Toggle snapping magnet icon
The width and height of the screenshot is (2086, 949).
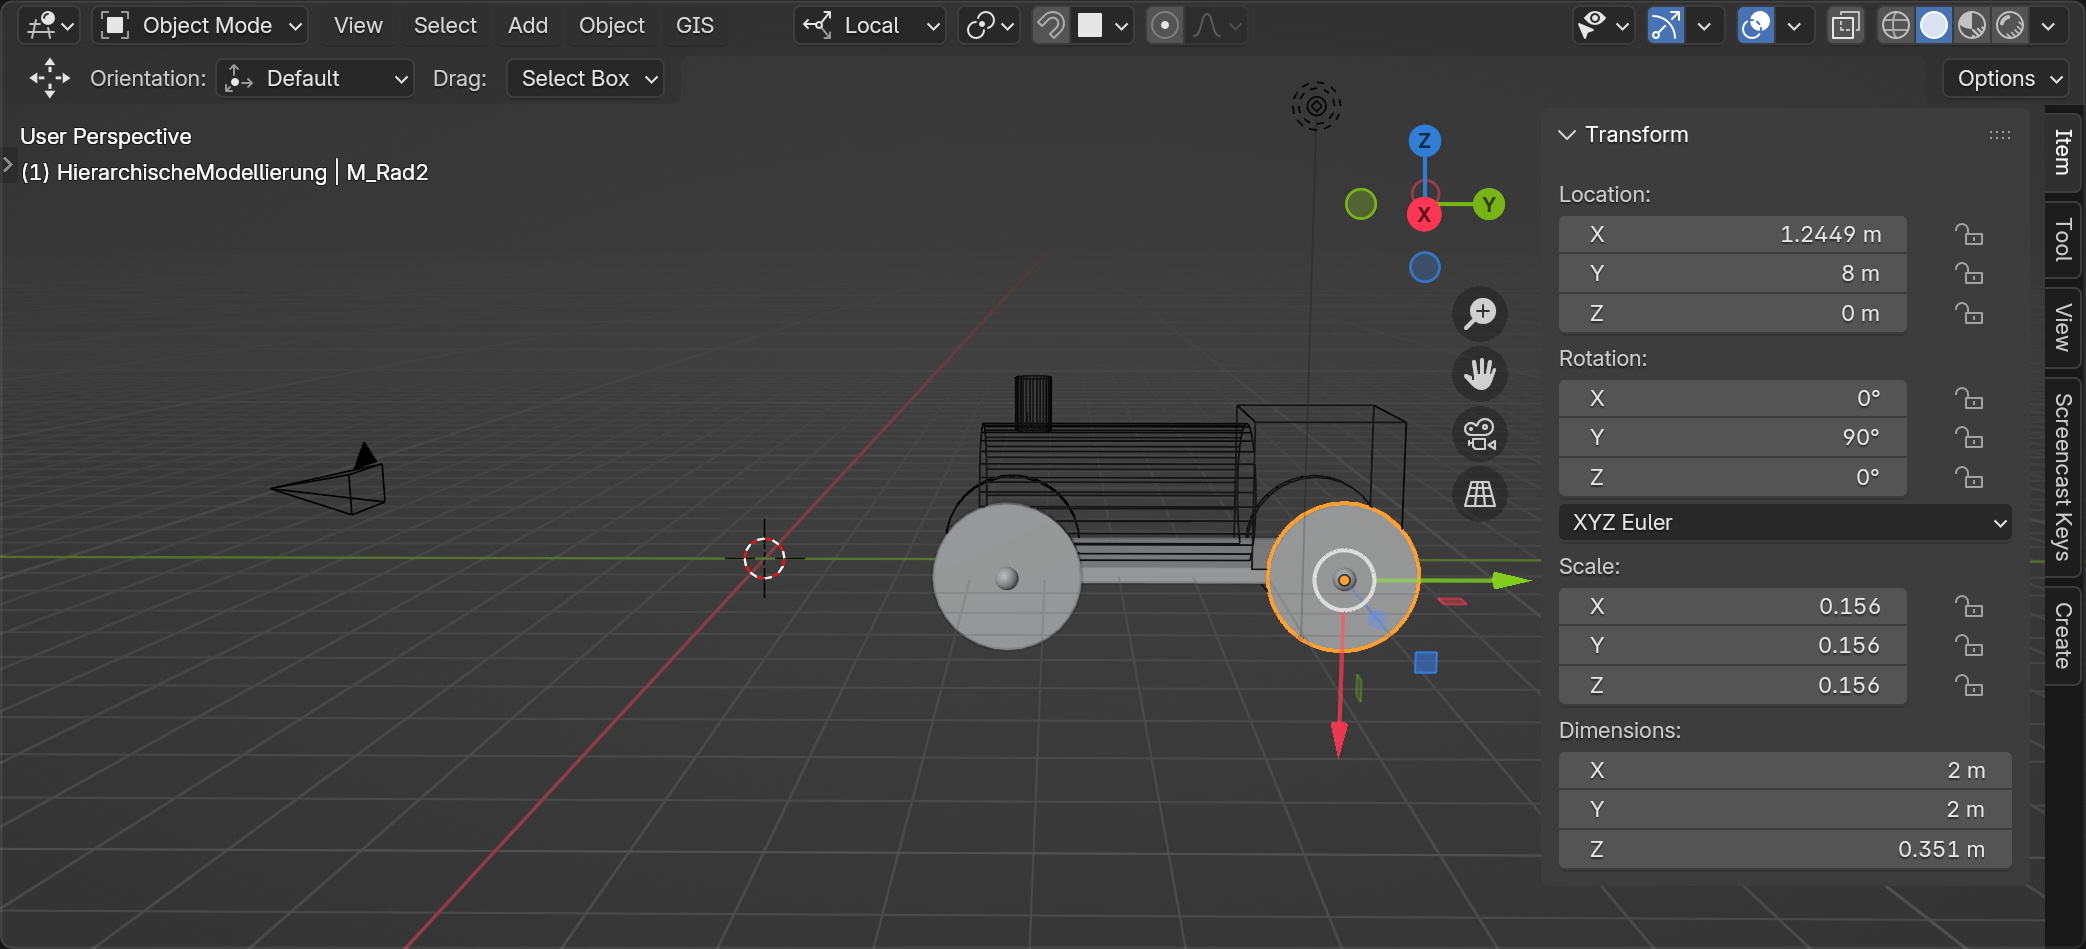tap(1050, 26)
